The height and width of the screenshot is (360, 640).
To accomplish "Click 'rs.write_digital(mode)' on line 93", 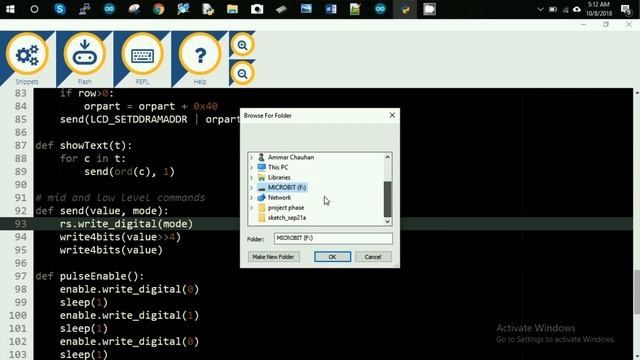I will [126, 224].
